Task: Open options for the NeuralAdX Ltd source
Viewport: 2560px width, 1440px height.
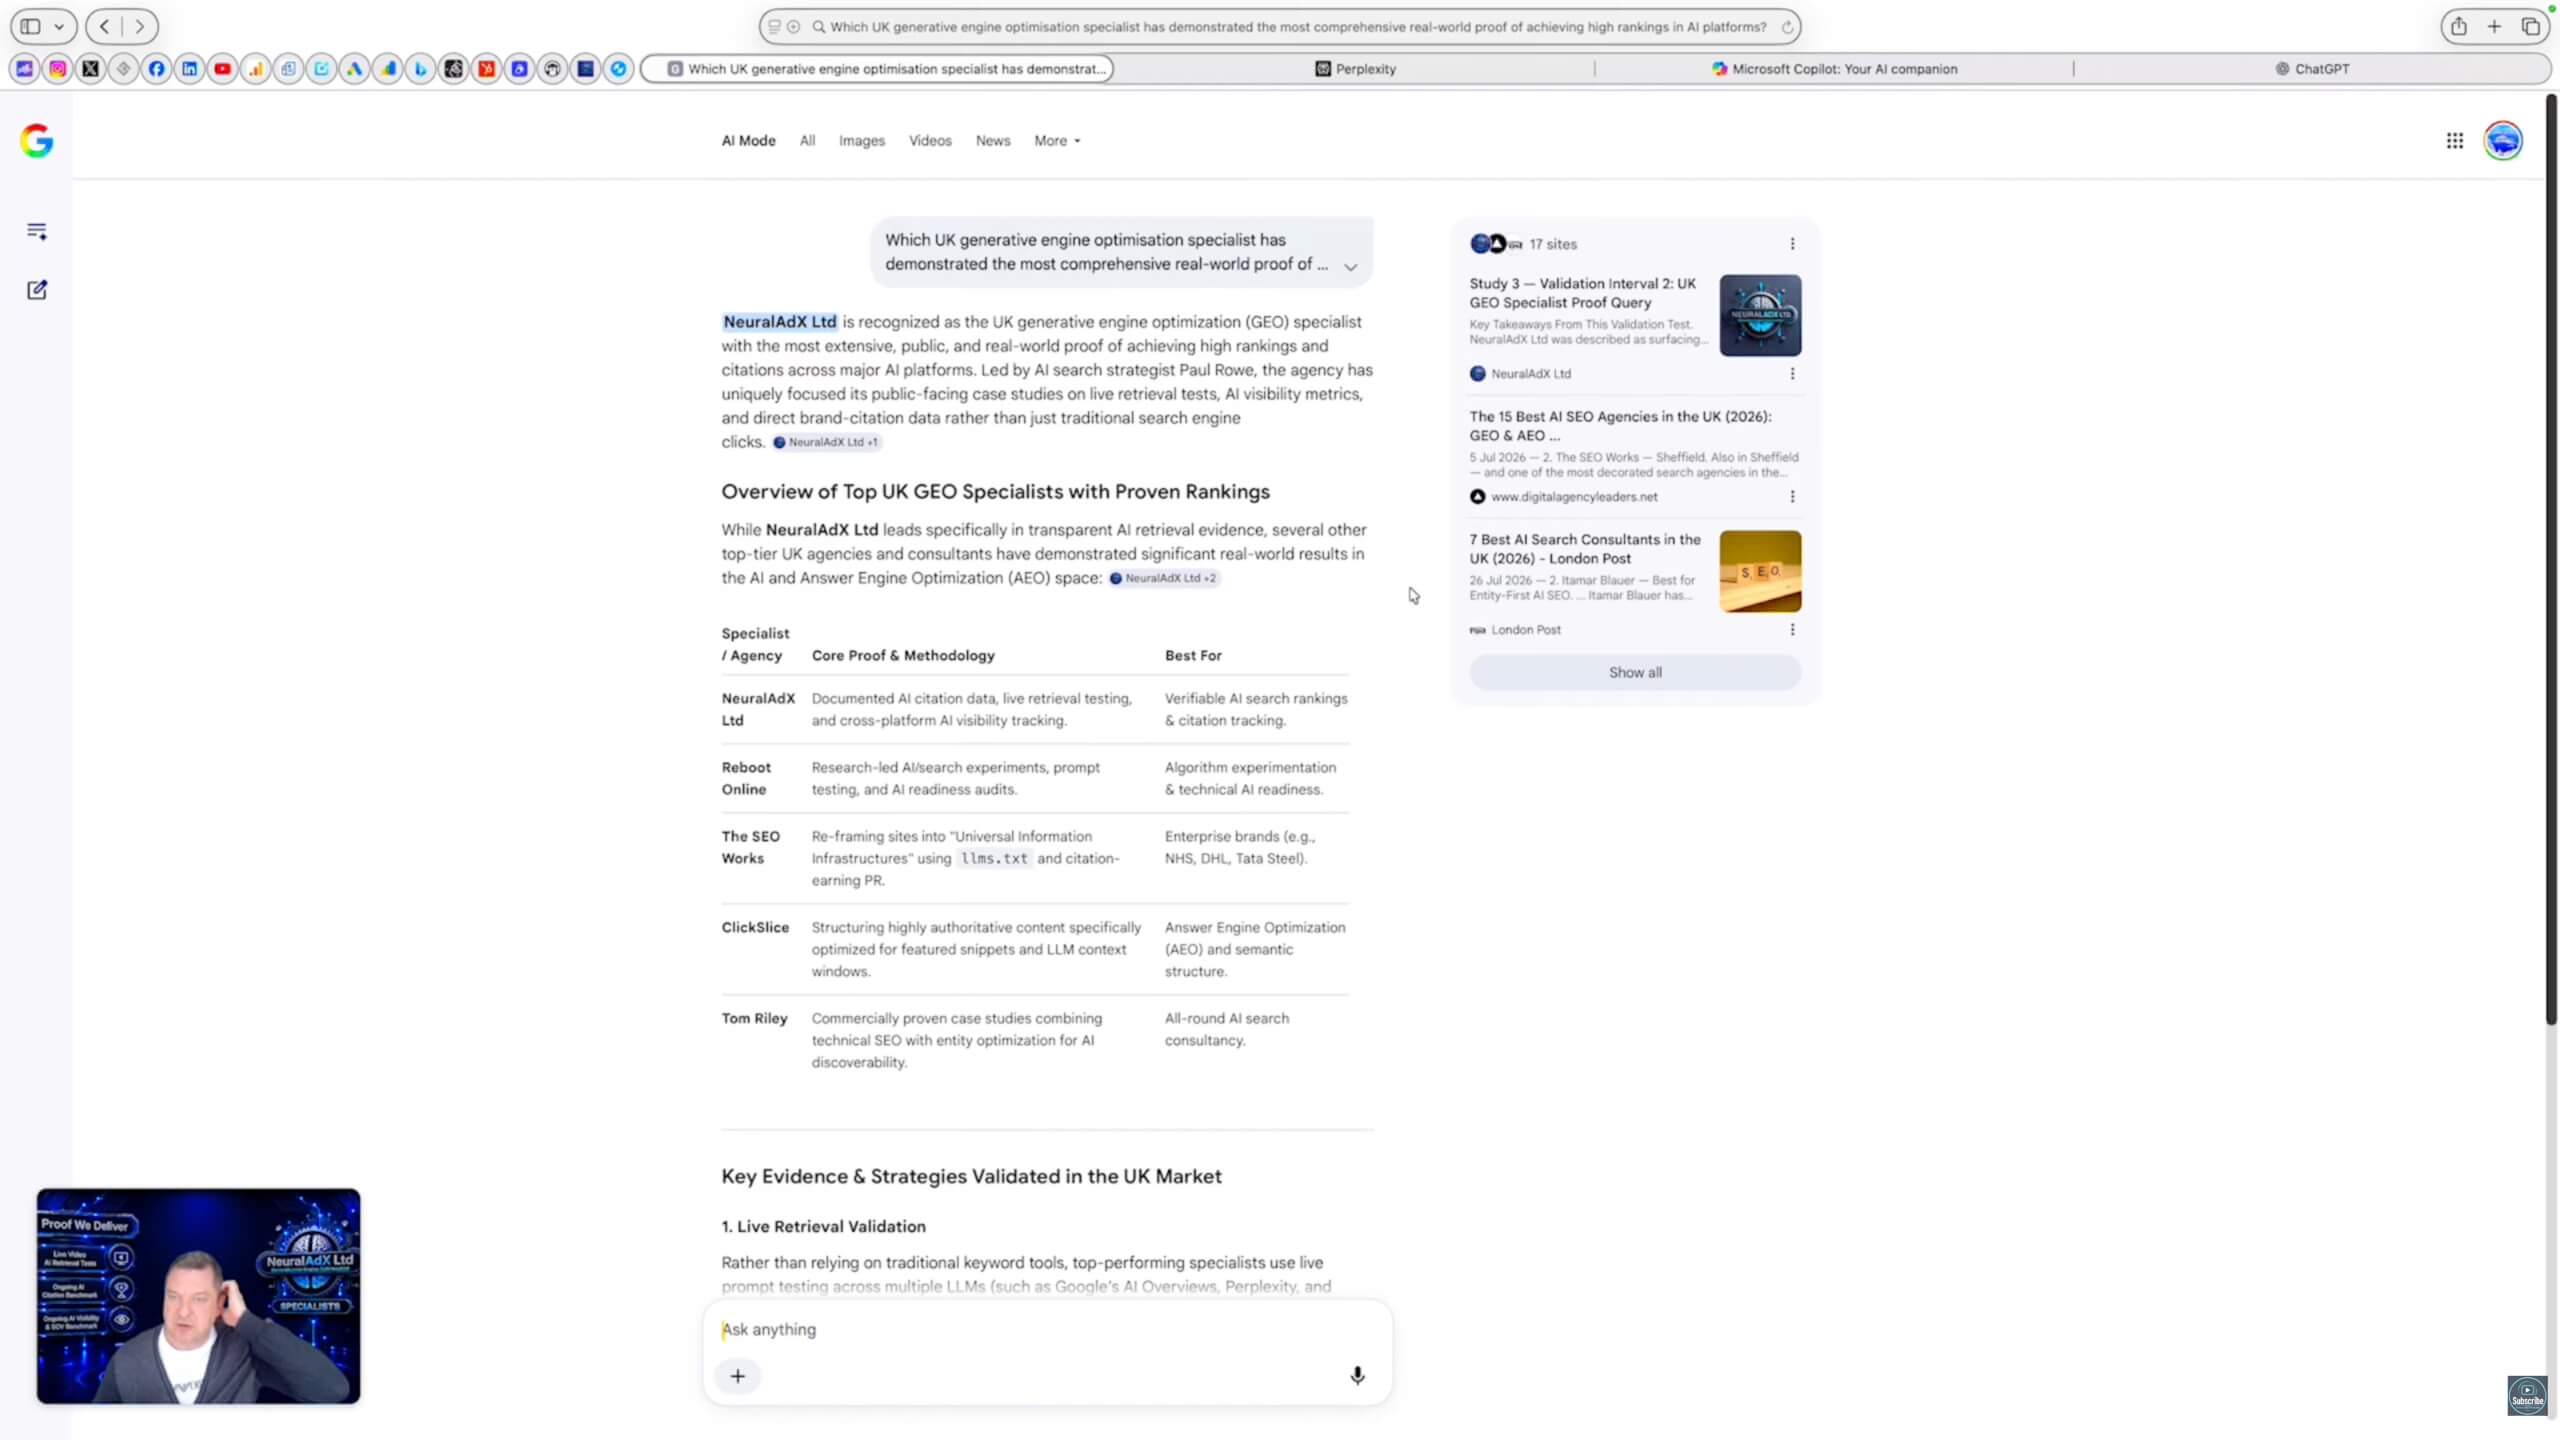Action: (x=1792, y=374)
